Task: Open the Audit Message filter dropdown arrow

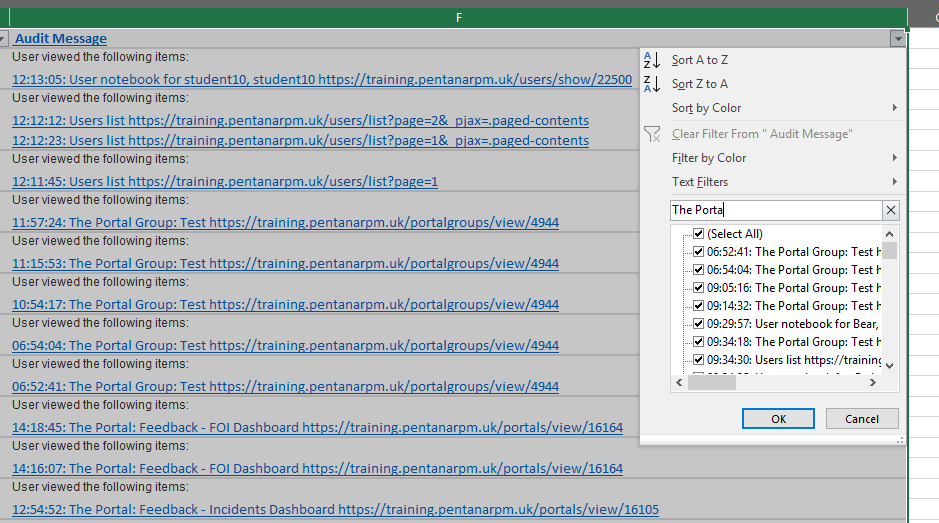Action: click(898, 39)
